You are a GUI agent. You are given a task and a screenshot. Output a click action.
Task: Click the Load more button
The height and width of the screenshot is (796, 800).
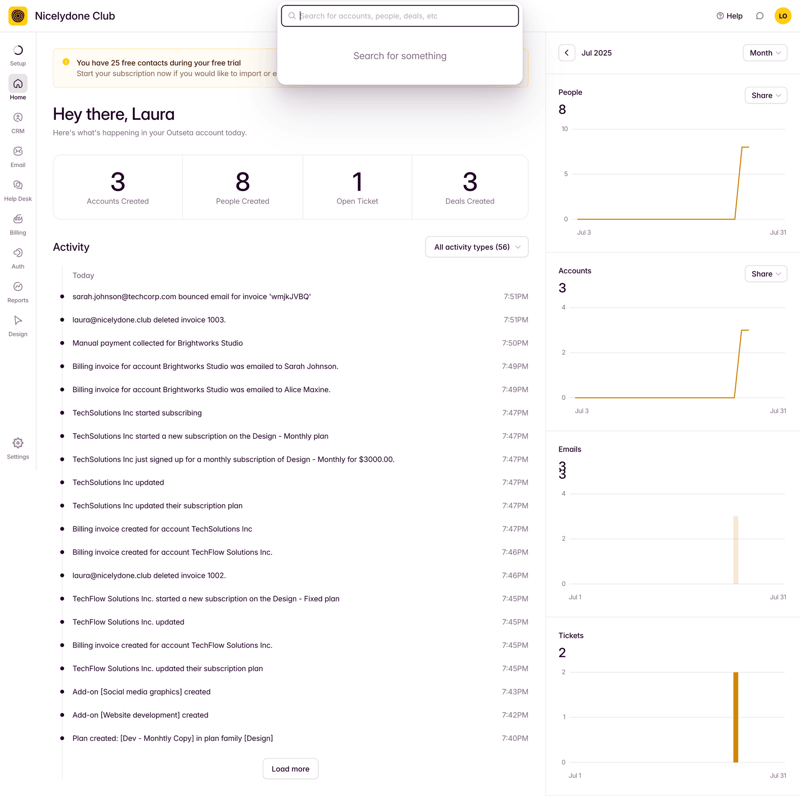click(x=290, y=768)
